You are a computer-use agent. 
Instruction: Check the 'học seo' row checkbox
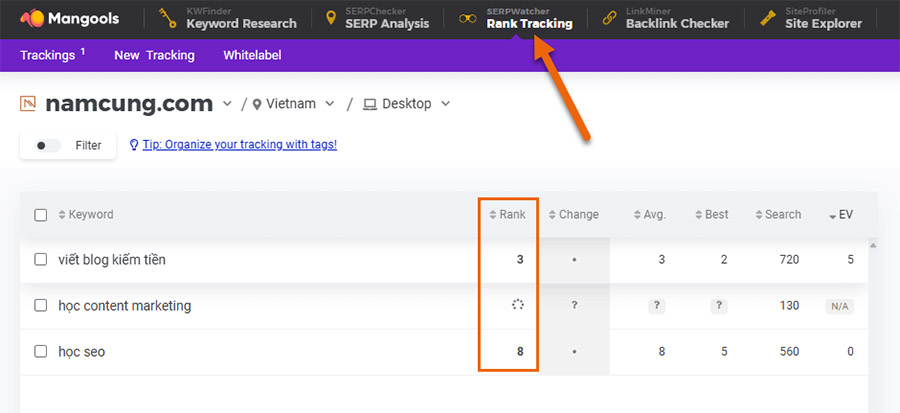tap(40, 351)
